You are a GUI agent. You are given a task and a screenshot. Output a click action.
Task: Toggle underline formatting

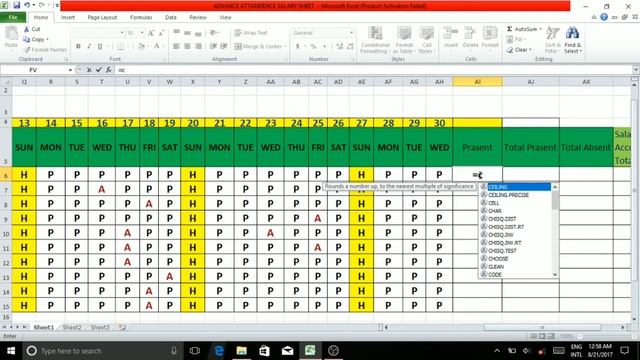tap(100, 47)
